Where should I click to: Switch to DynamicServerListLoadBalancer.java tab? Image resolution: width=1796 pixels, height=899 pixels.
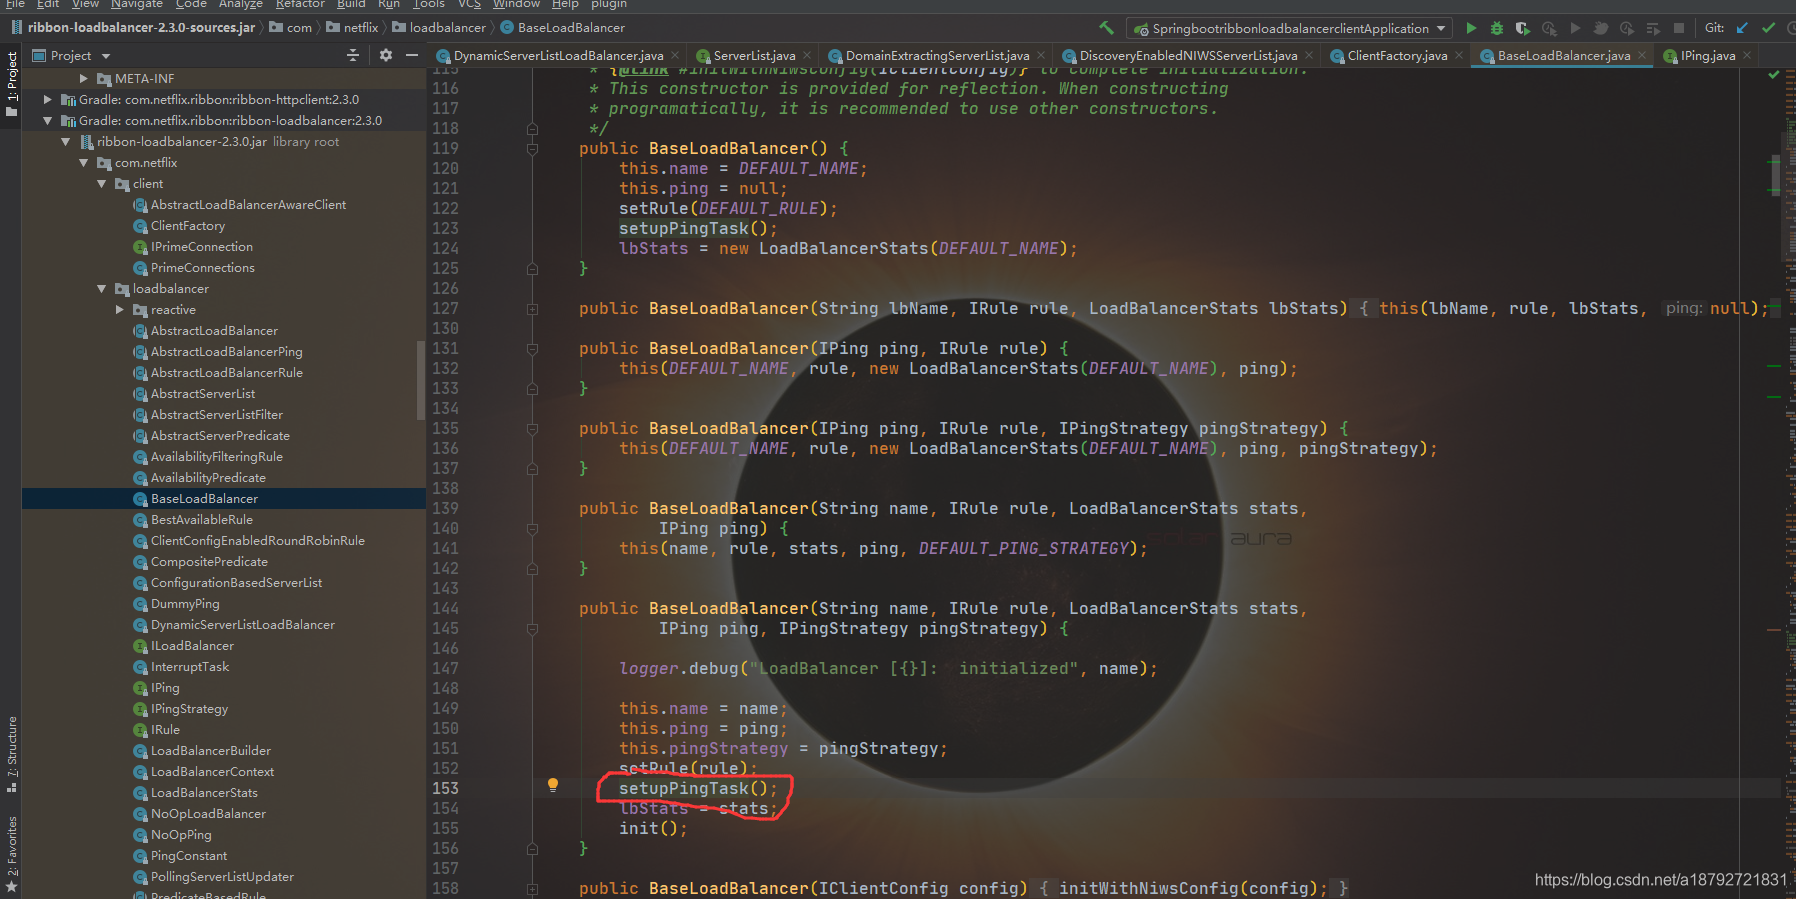click(557, 56)
